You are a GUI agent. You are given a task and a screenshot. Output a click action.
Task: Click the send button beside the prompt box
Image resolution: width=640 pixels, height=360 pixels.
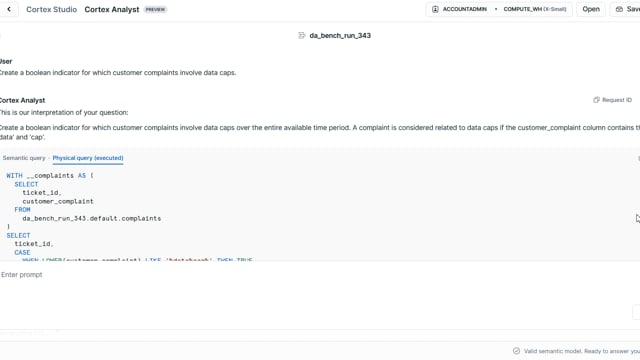coord(636,311)
